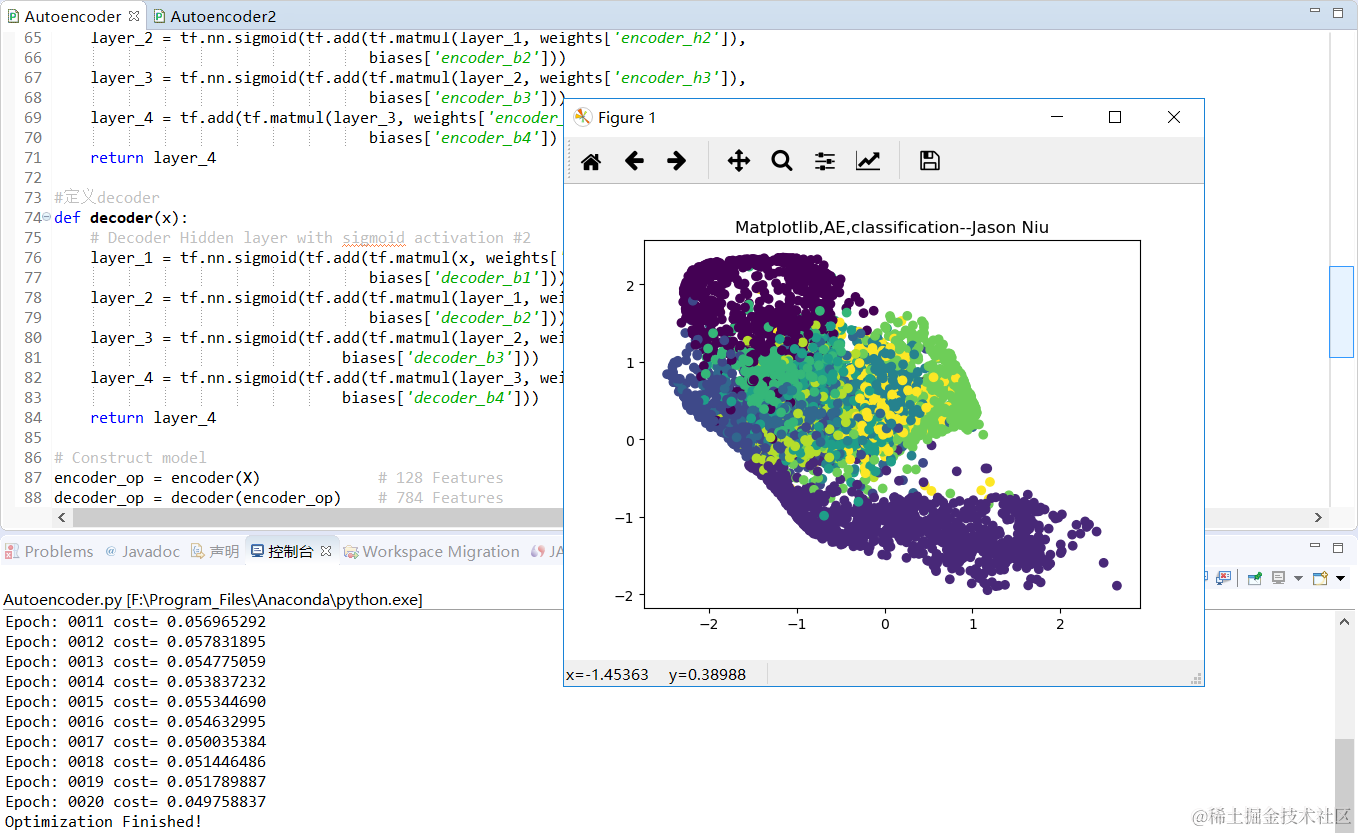Maximize the console panel view
This screenshot has width=1358, height=833.
1339,547
